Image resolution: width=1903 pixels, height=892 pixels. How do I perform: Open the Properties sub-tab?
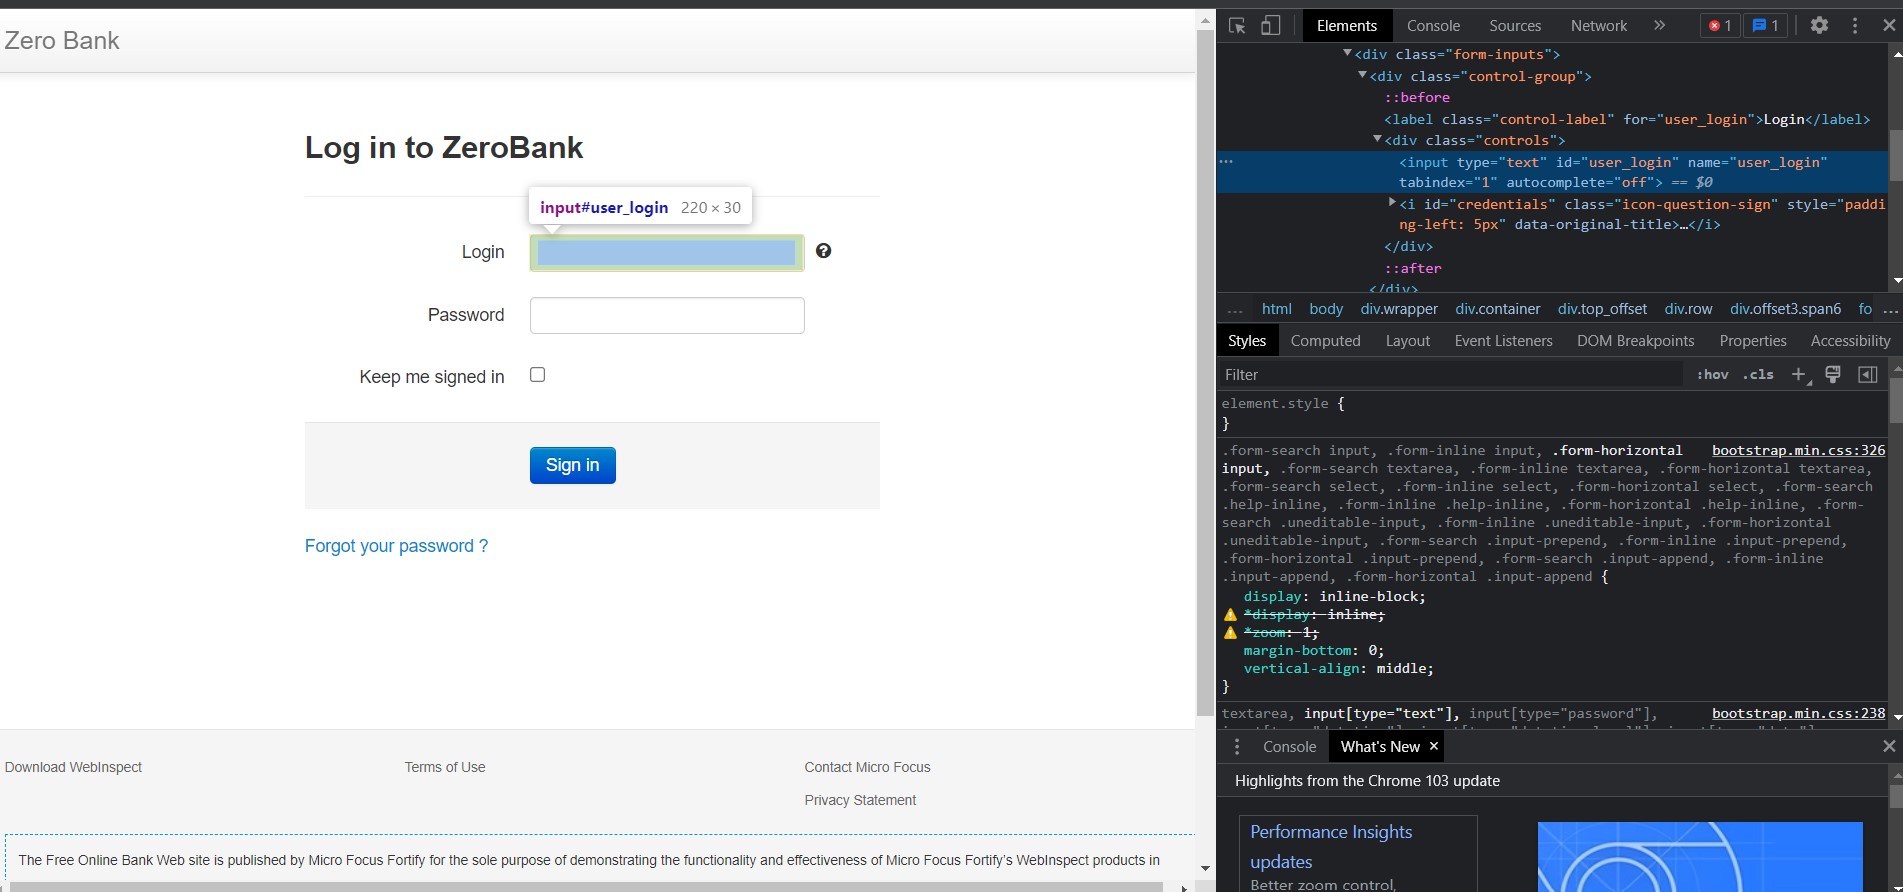click(x=1752, y=341)
